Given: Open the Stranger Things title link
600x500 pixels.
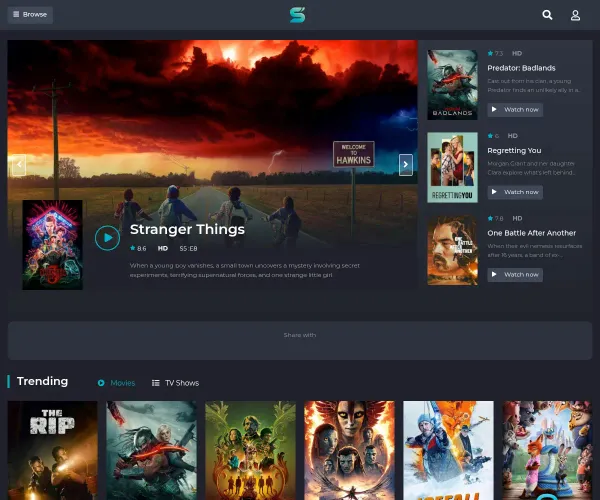Looking at the screenshot, I should 187,230.
